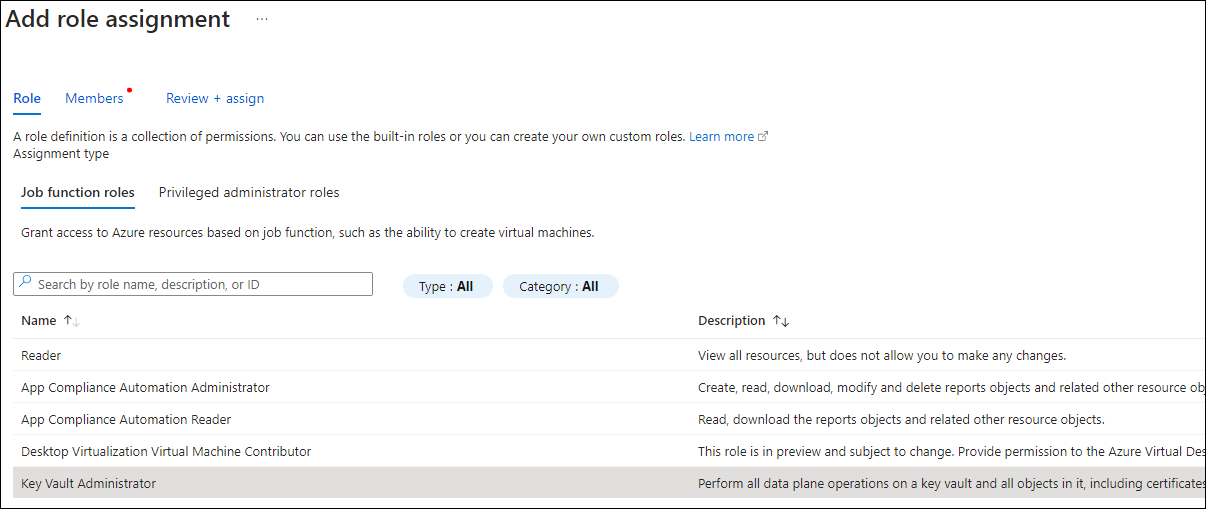Click the sort arrows beside the Description column

pos(781,321)
